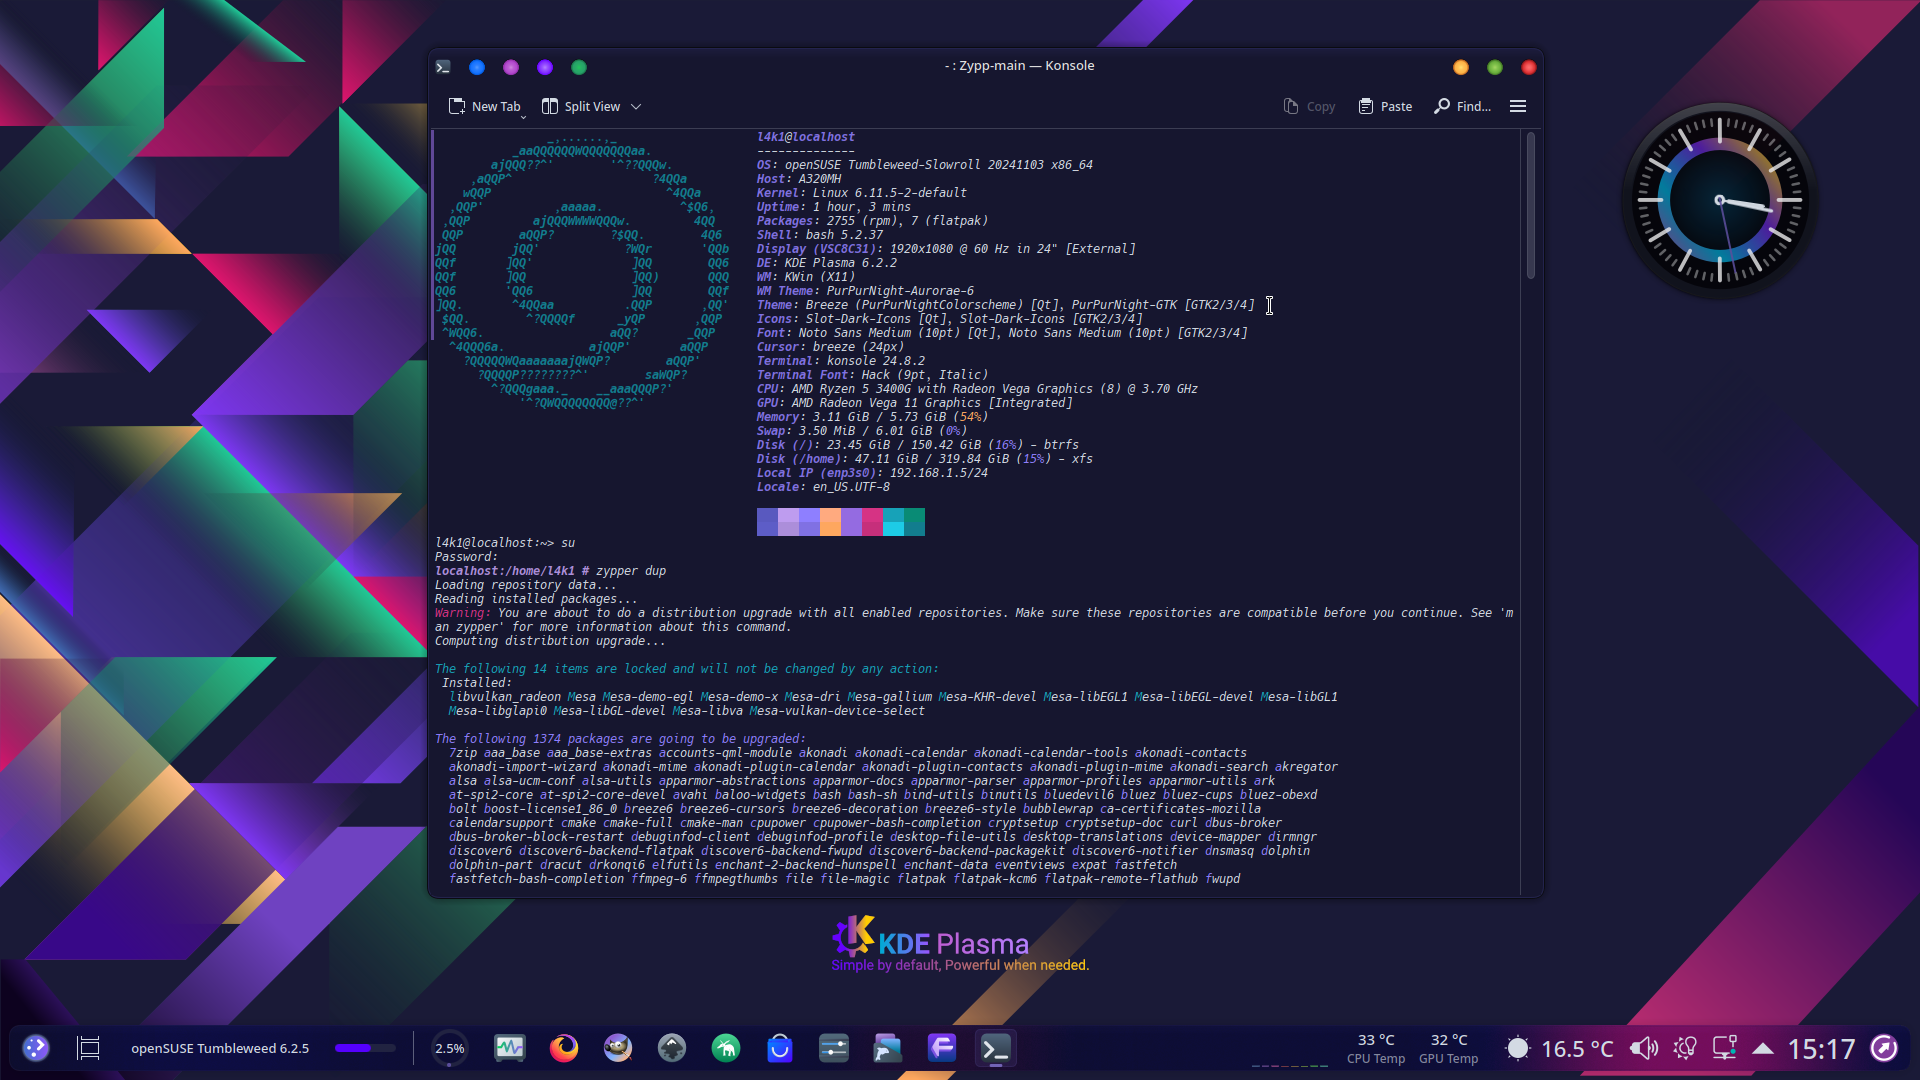Launch GIMP from the taskbar

click(x=618, y=1048)
